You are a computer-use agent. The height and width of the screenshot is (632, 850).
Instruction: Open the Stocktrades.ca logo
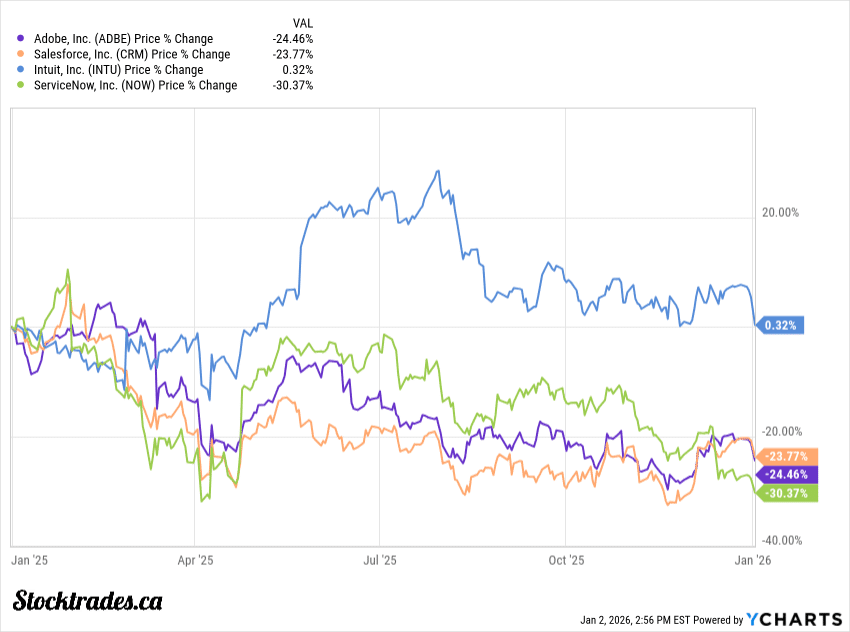click(88, 600)
